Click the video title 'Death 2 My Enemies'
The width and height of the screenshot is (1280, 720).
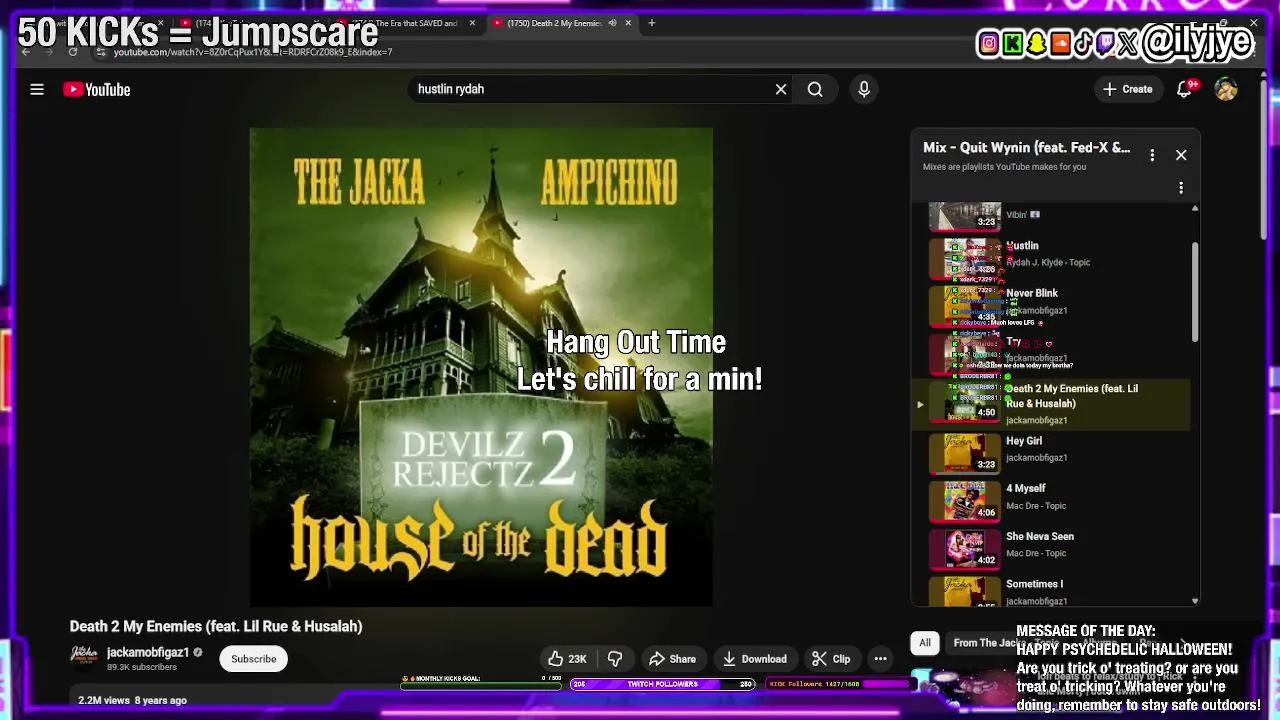(216, 626)
